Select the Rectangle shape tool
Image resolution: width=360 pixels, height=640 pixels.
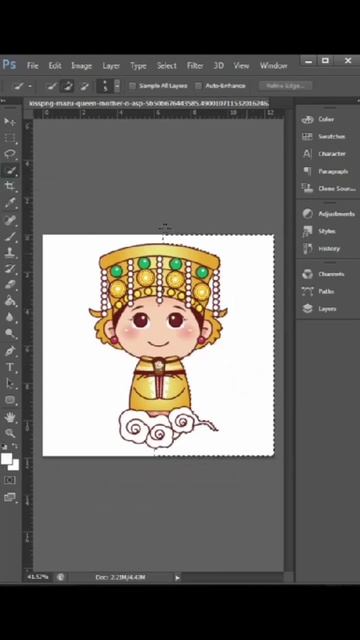point(10,400)
